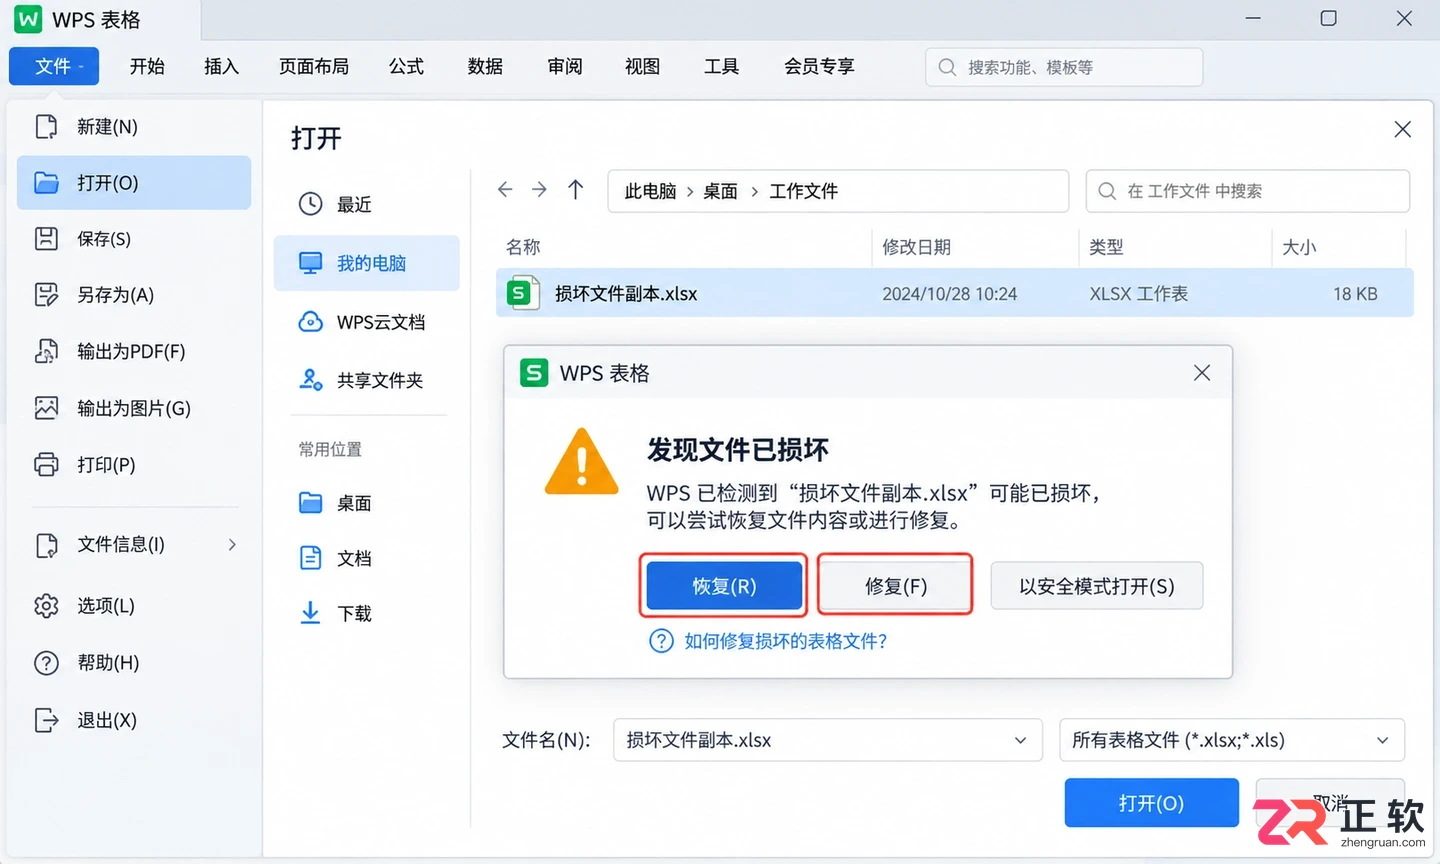Click the 搜索功能、模板等 search box
The width and height of the screenshot is (1440, 864).
click(1064, 67)
